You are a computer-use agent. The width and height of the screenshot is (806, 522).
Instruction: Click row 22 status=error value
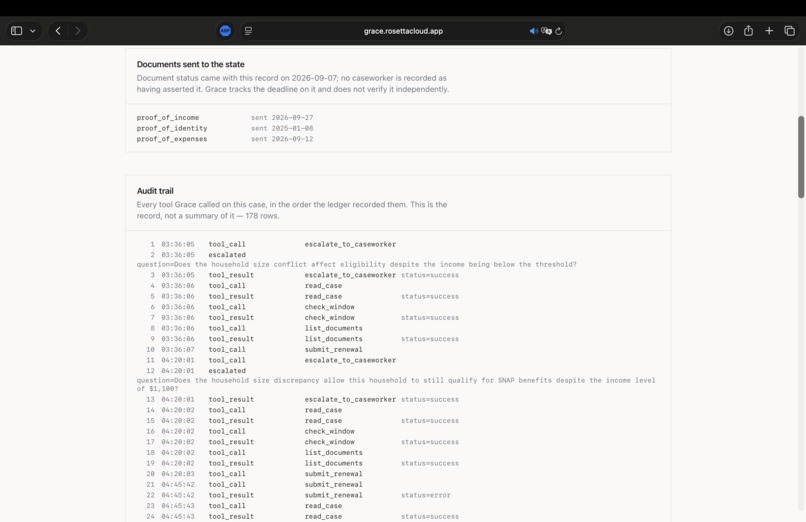(426, 495)
